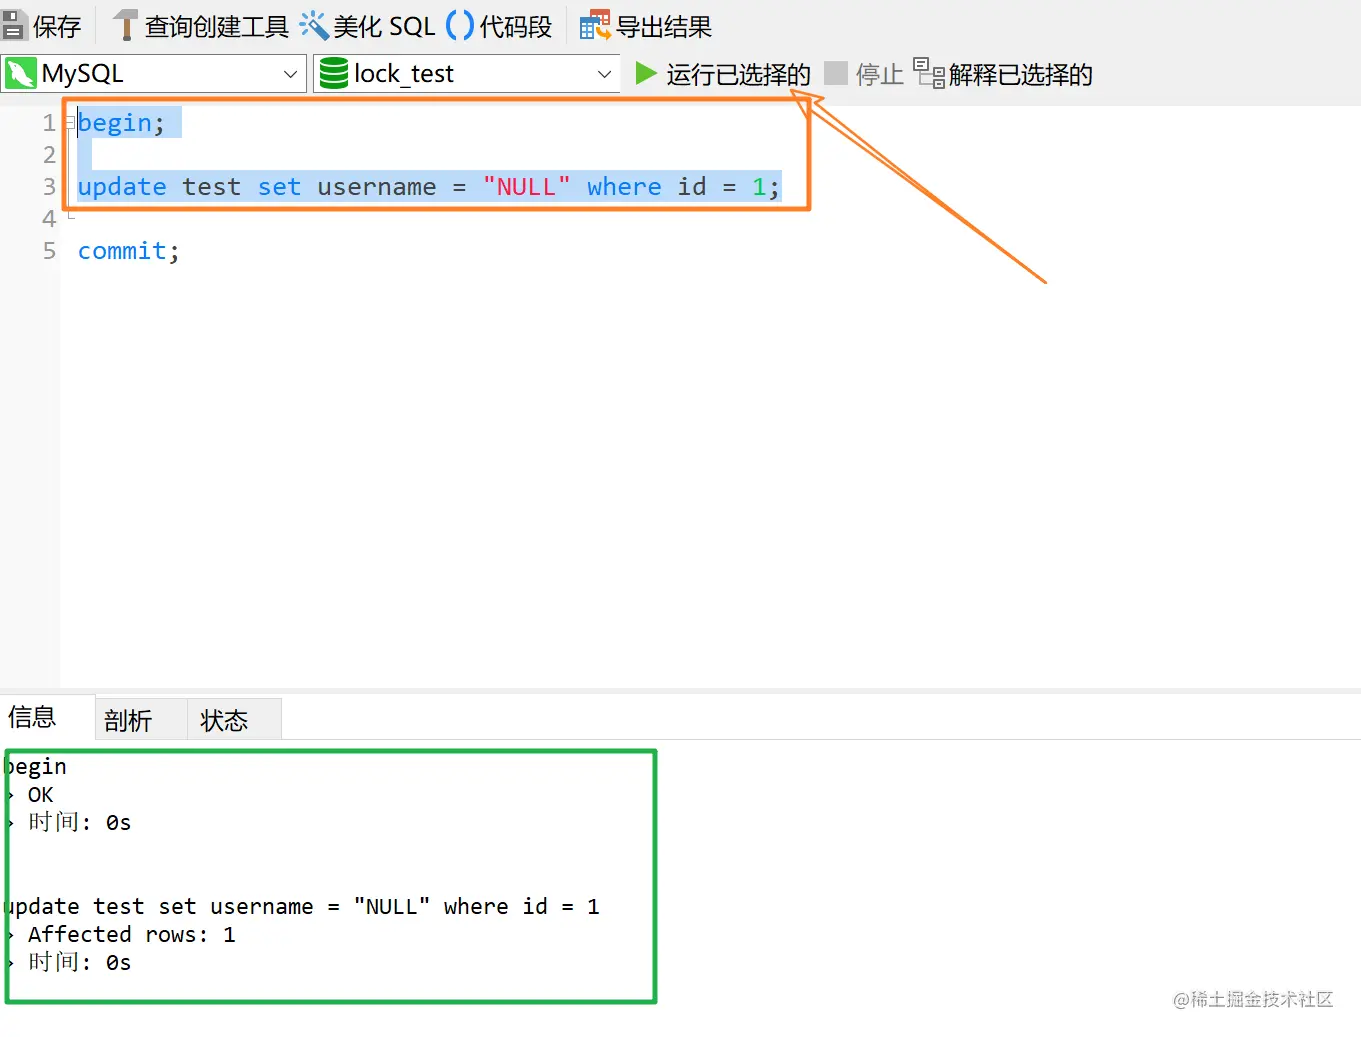The image size is (1361, 1037).
Task: Click 解释已选择的 explain selection
Action: (1020, 74)
